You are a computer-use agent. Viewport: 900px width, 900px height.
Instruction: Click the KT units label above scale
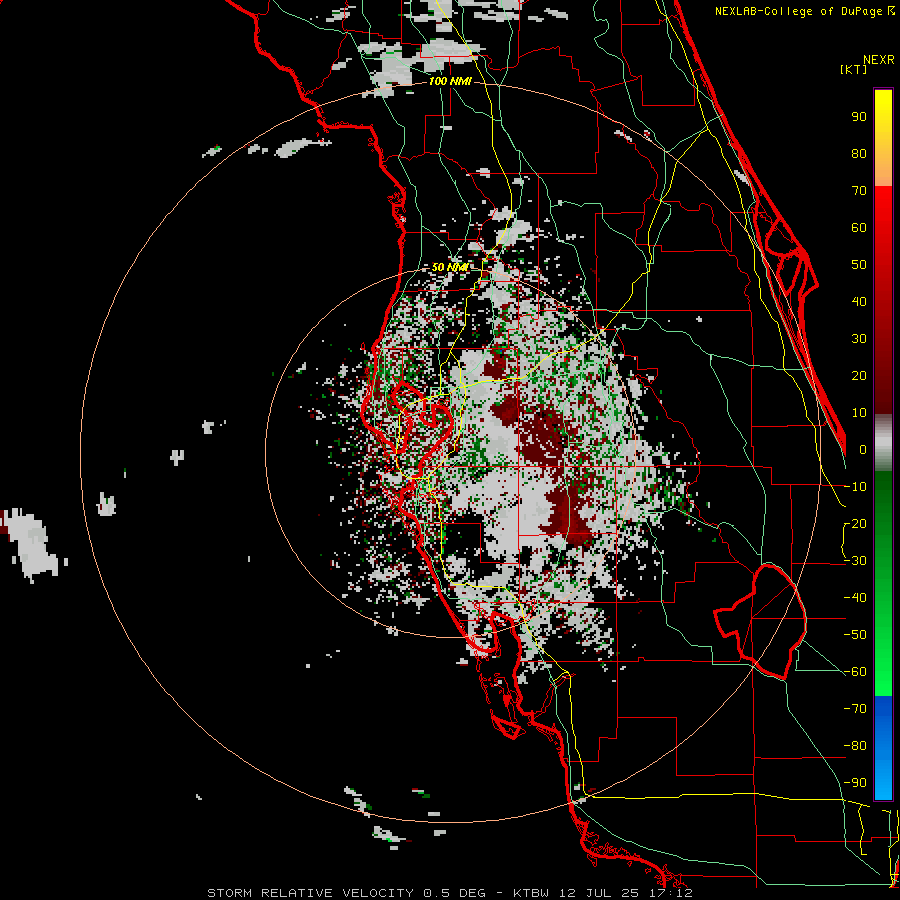coord(854,69)
